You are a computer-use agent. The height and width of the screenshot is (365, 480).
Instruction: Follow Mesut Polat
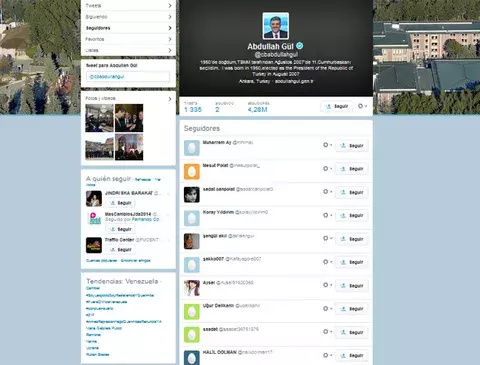point(352,169)
